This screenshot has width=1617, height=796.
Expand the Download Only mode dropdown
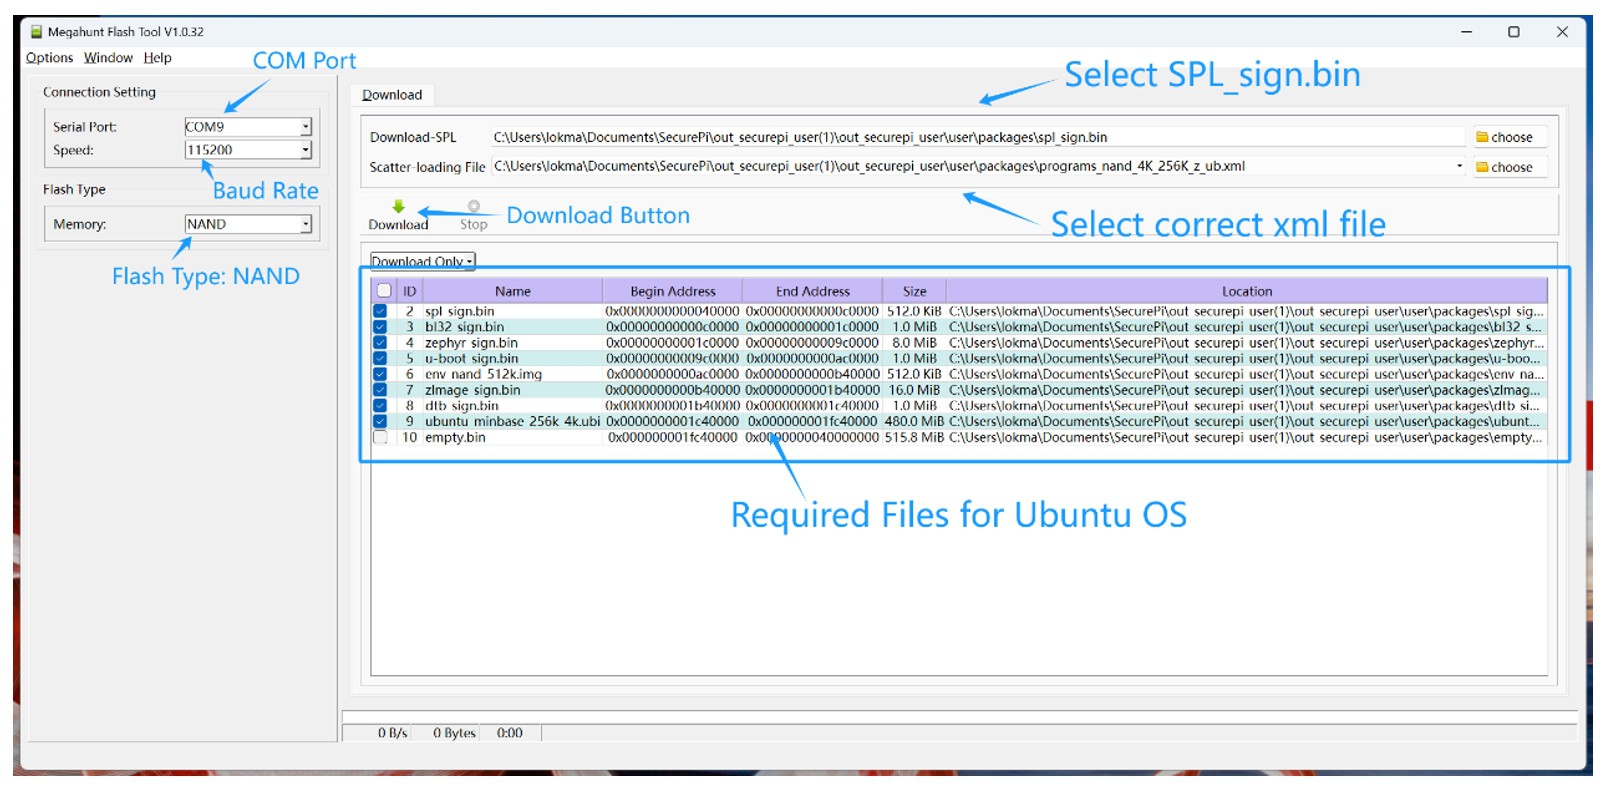click(x=469, y=262)
